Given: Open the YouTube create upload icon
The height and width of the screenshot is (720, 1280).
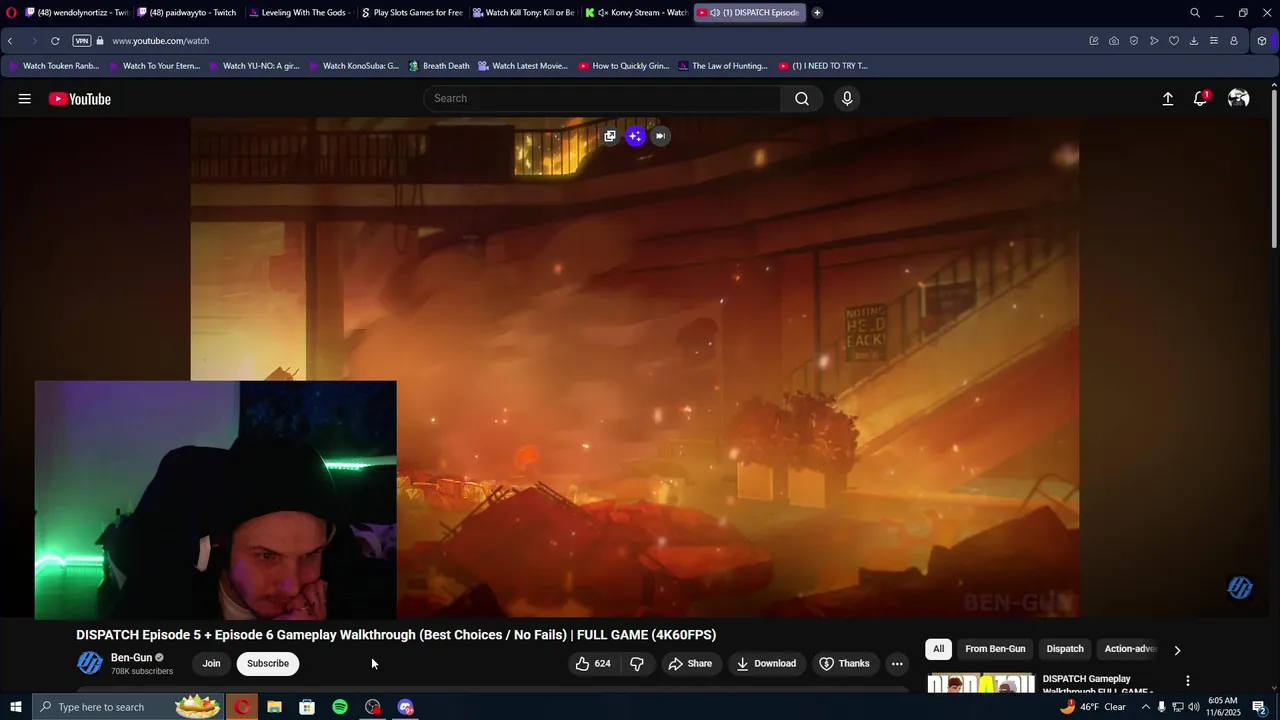Looking at the screenshot, I should 1167,99.
